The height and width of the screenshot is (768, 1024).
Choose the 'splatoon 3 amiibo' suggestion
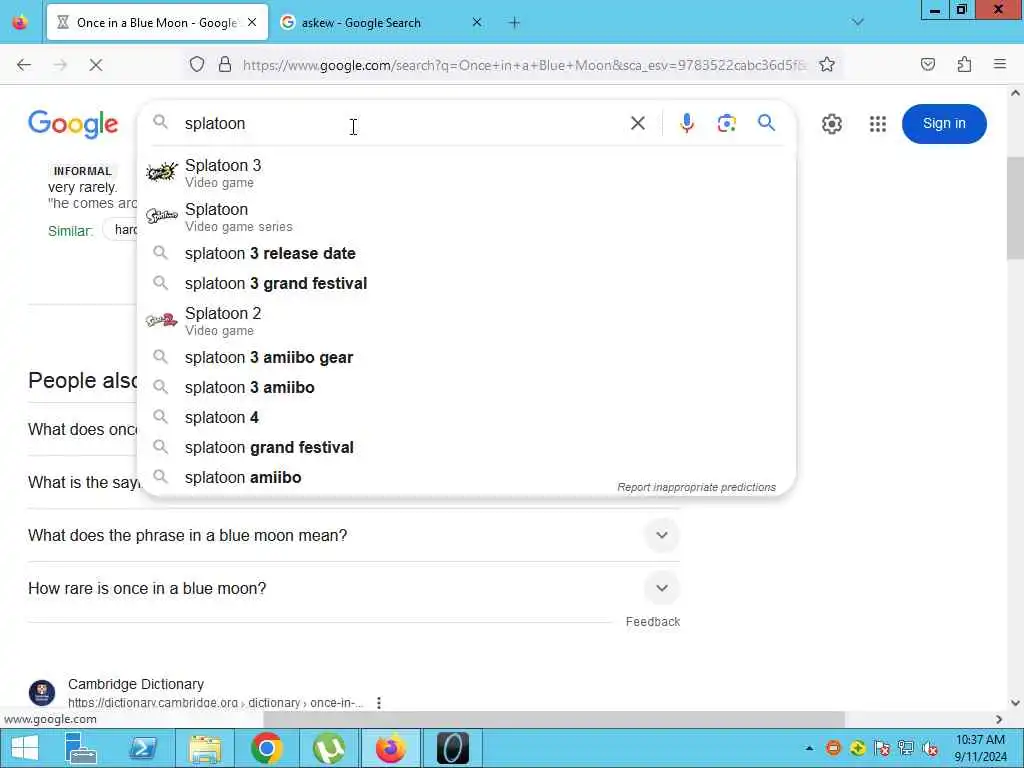[466, 387]
